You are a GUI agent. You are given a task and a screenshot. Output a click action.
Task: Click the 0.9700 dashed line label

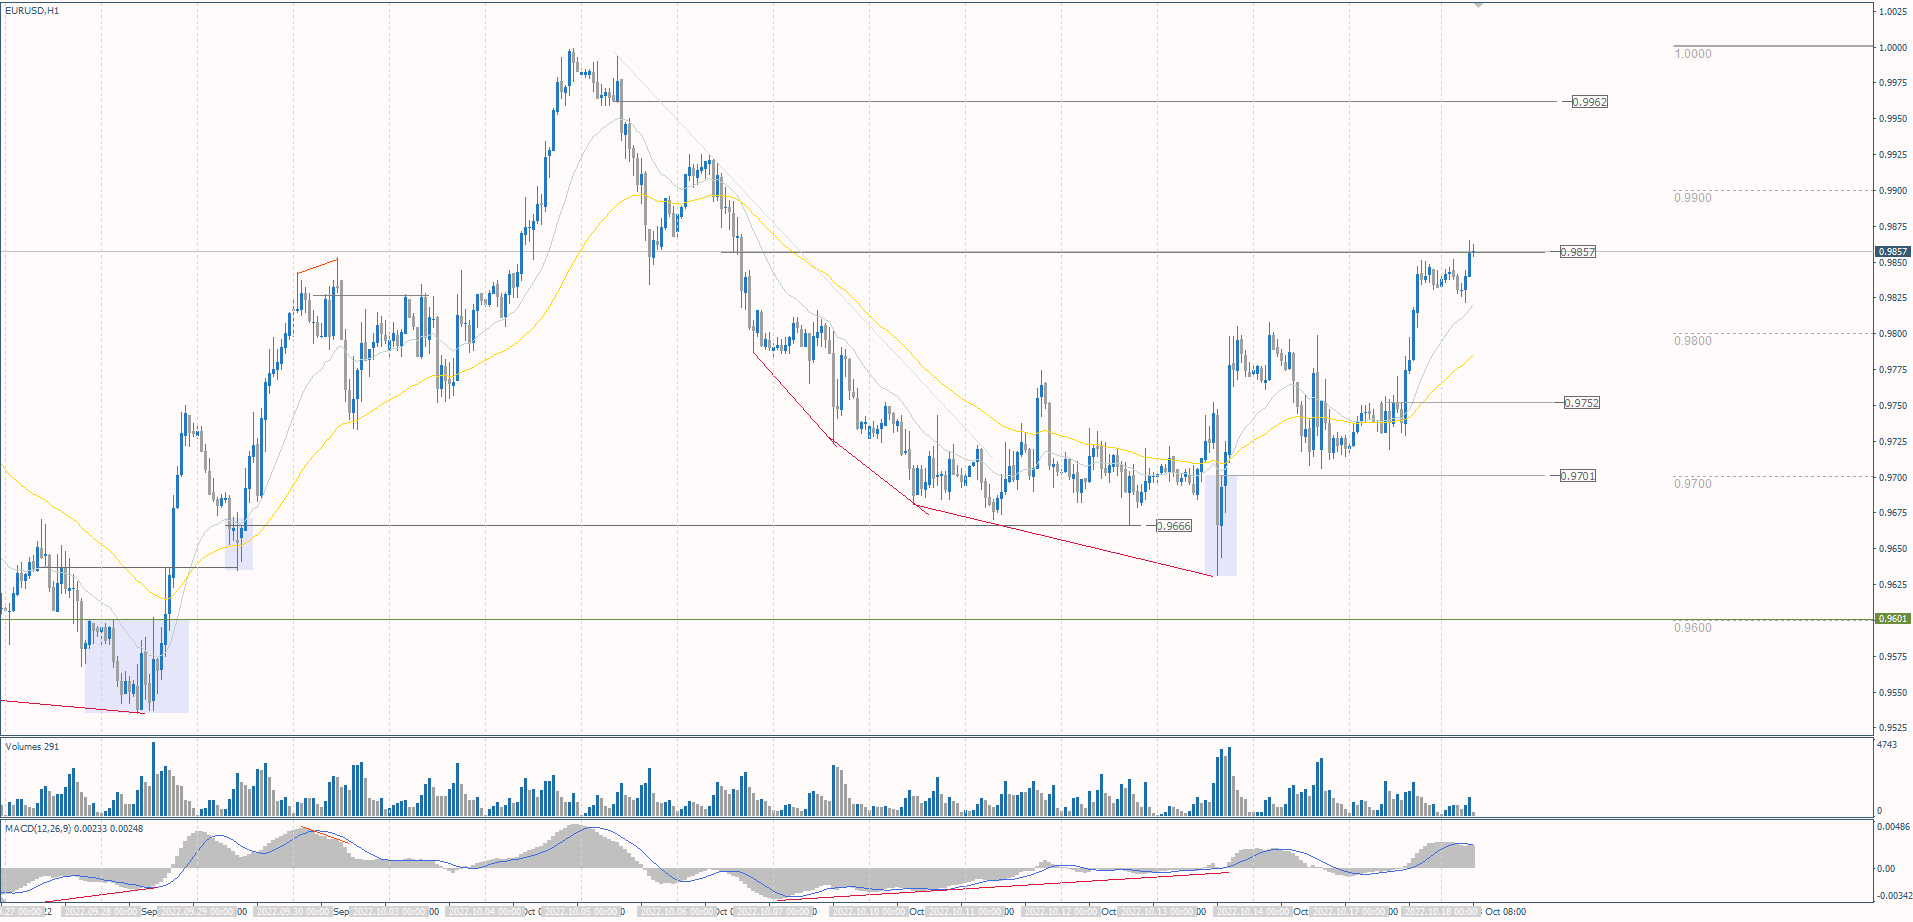(x=1693, y=484)
